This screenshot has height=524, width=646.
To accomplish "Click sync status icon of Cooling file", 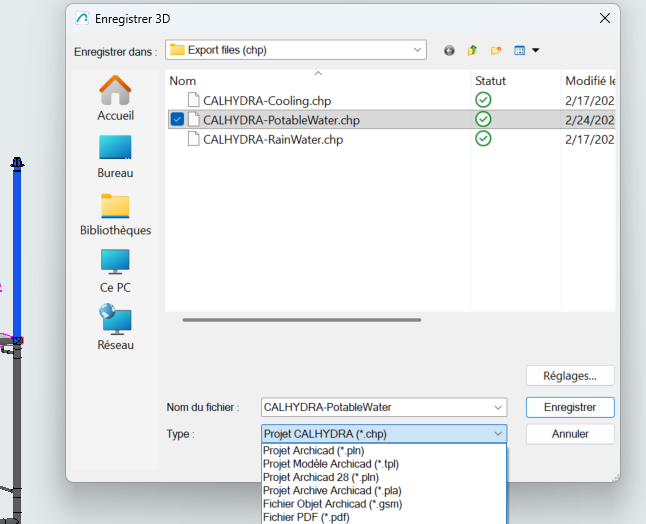I will point(483,100).
